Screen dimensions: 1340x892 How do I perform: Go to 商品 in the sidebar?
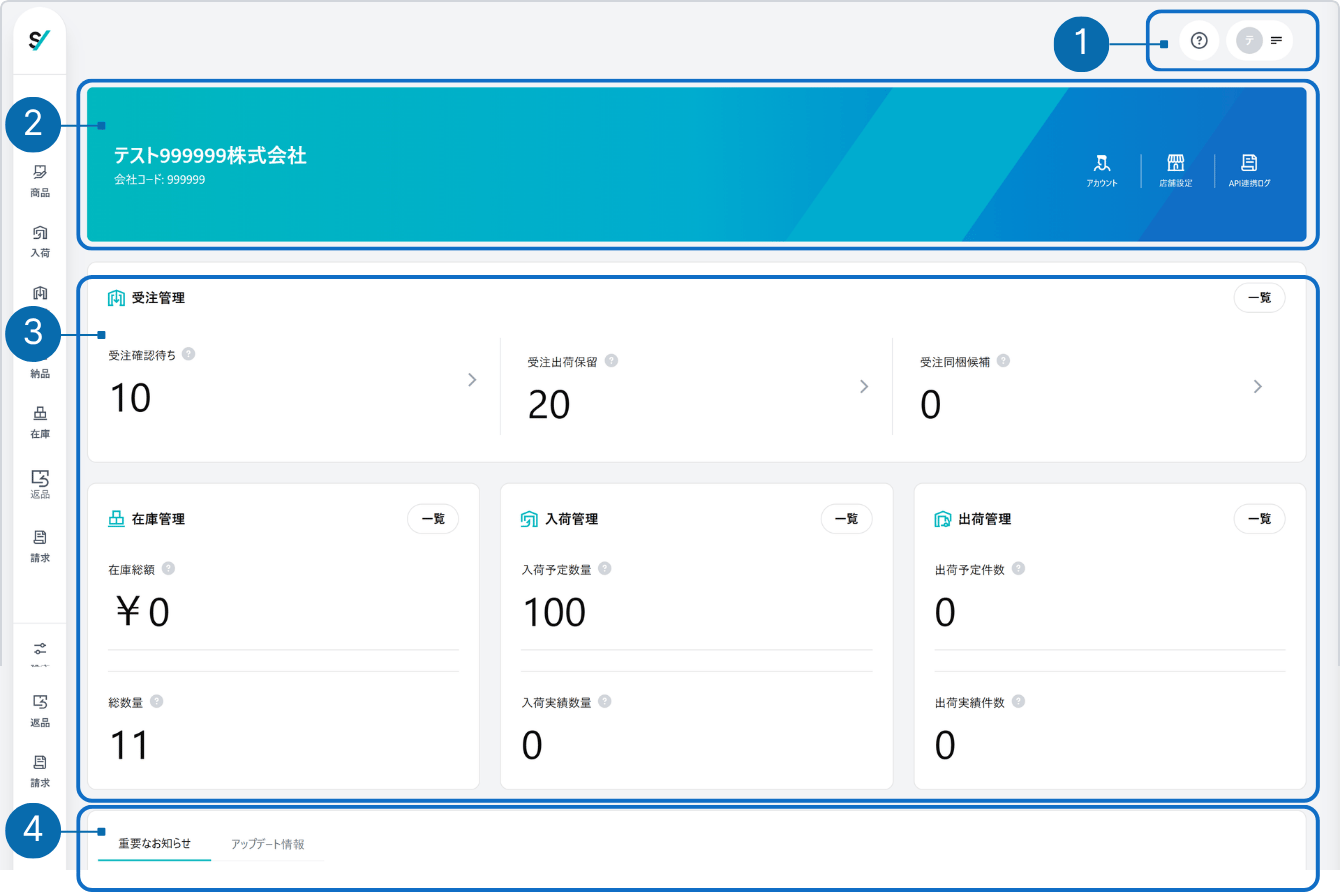click(x=40, y=180)
